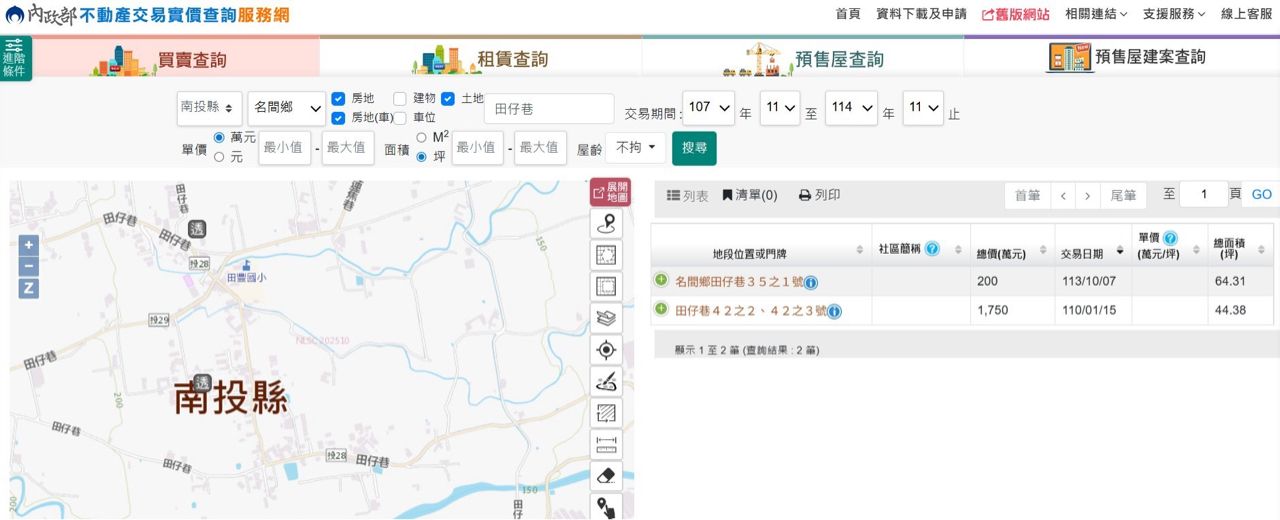This screenshot has width=1280, height=520.
Task: Click info icon beside 田仔巷35之1號
Action: point(811,283)
